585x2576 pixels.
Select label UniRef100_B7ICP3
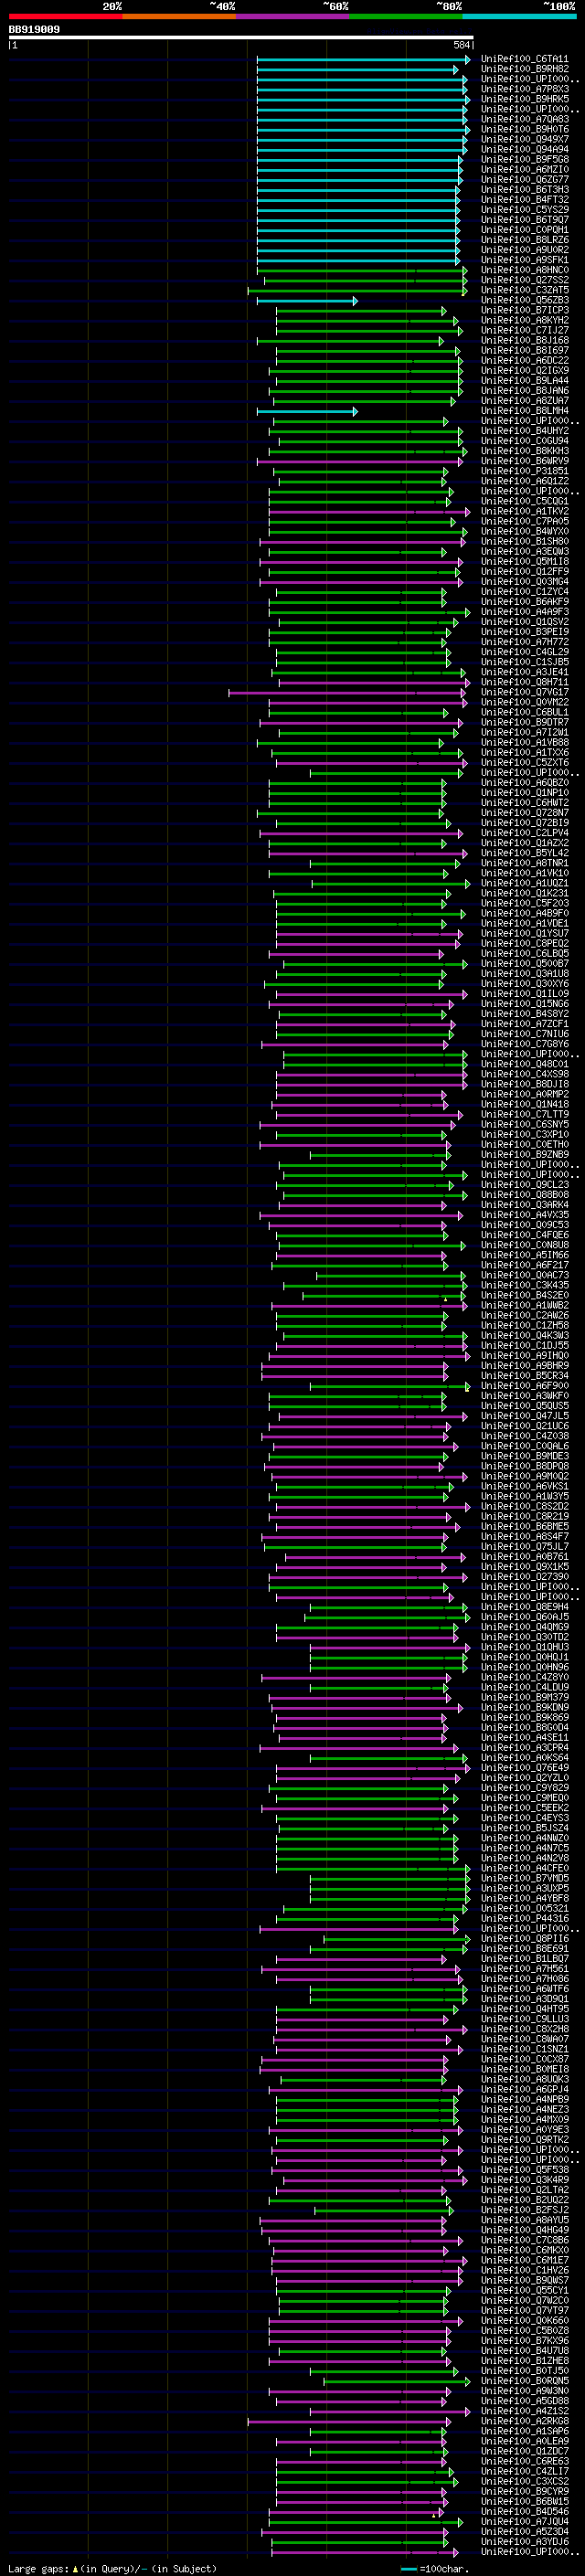coord(524,310)
